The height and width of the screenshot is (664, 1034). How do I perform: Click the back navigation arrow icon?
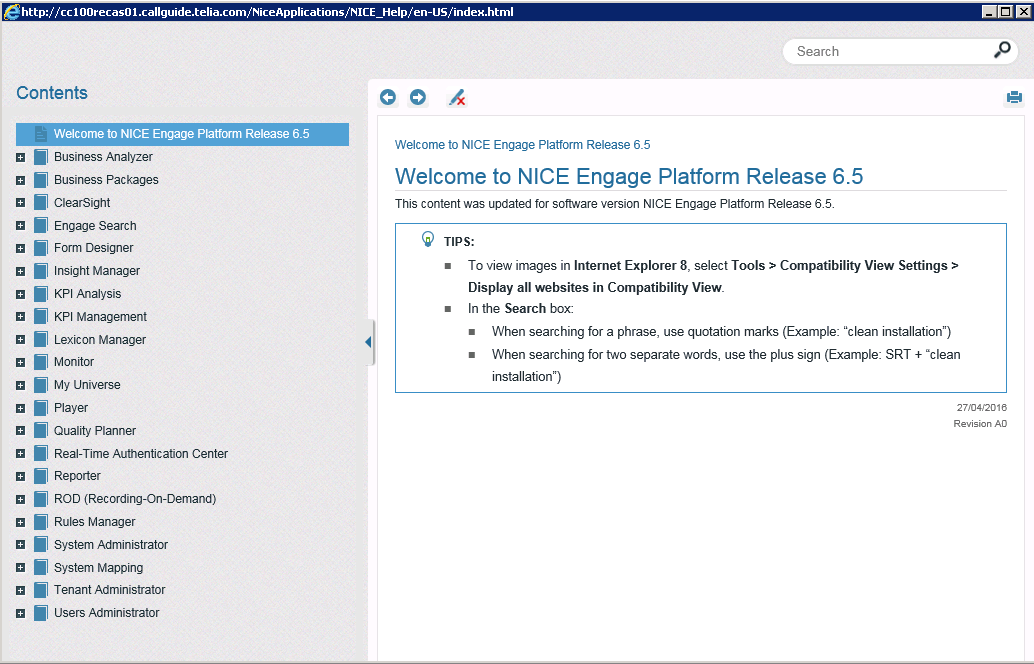coord(388,97)
